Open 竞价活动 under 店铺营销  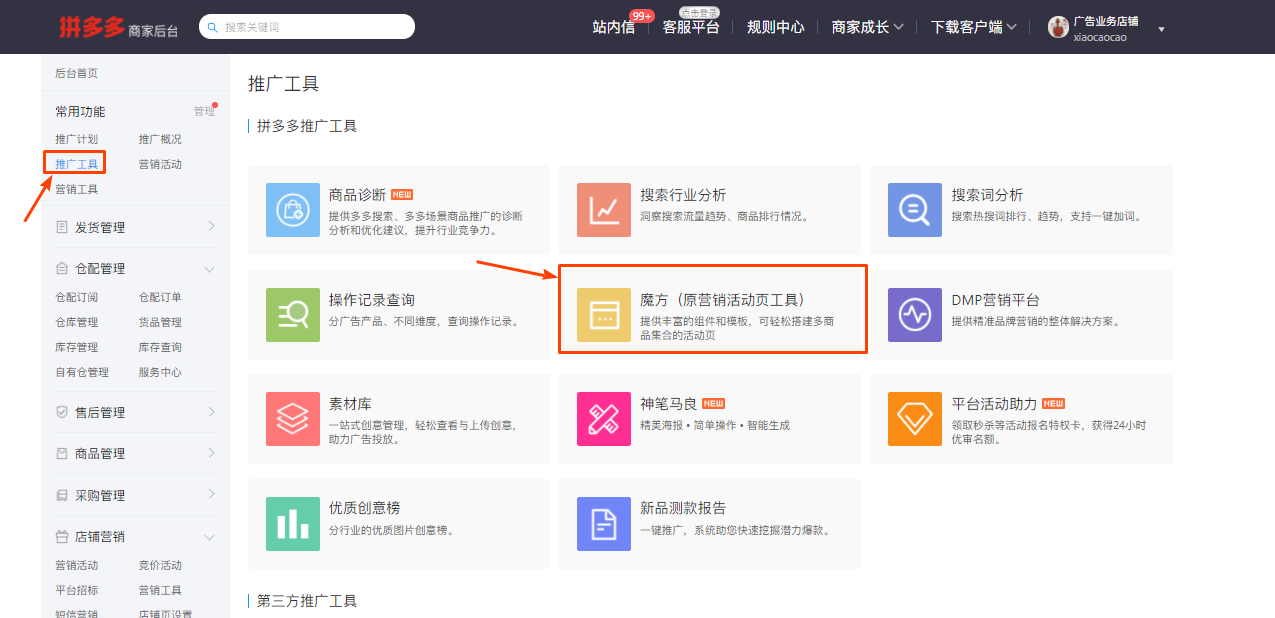pyautogui.click(x=160, y=565)
